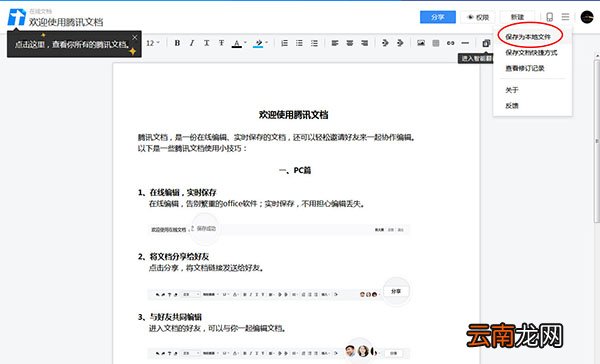The width and height of the screenshot is (600, 364).
Task: Select 反馈 in the menu
Action: pos(512,106)
